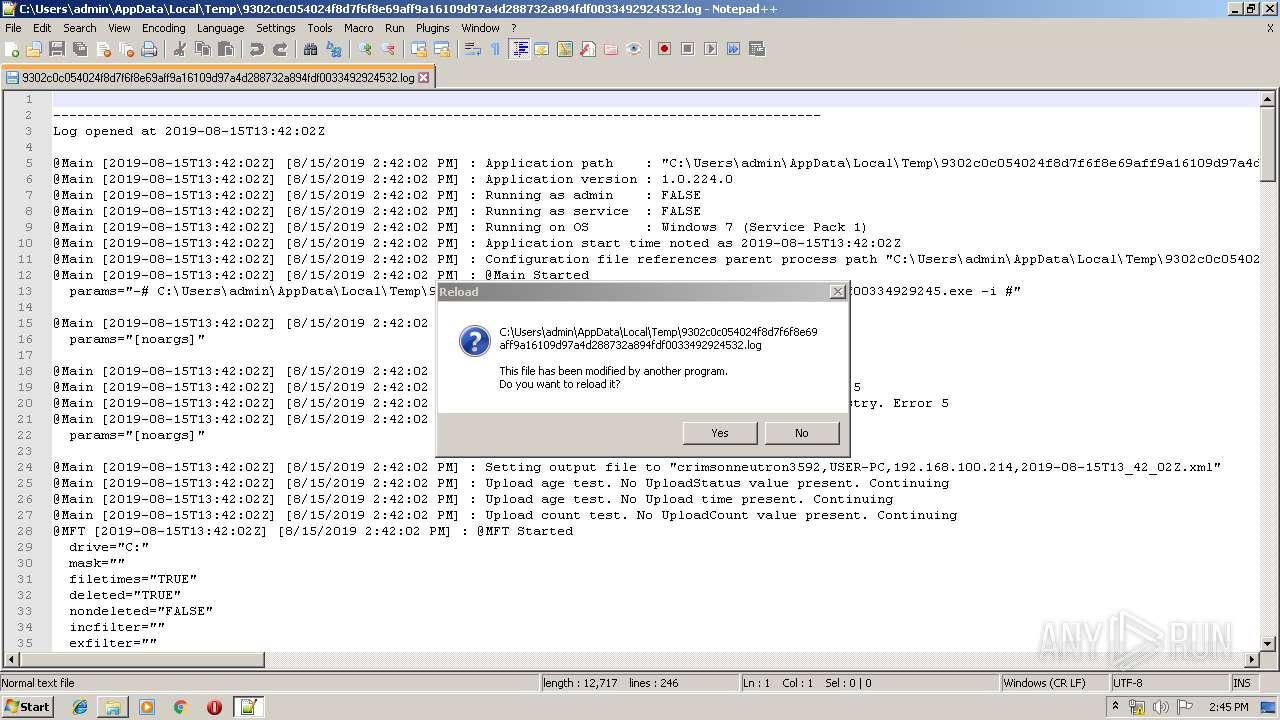Click the Save All toolbar icon

tap(80, 49)
